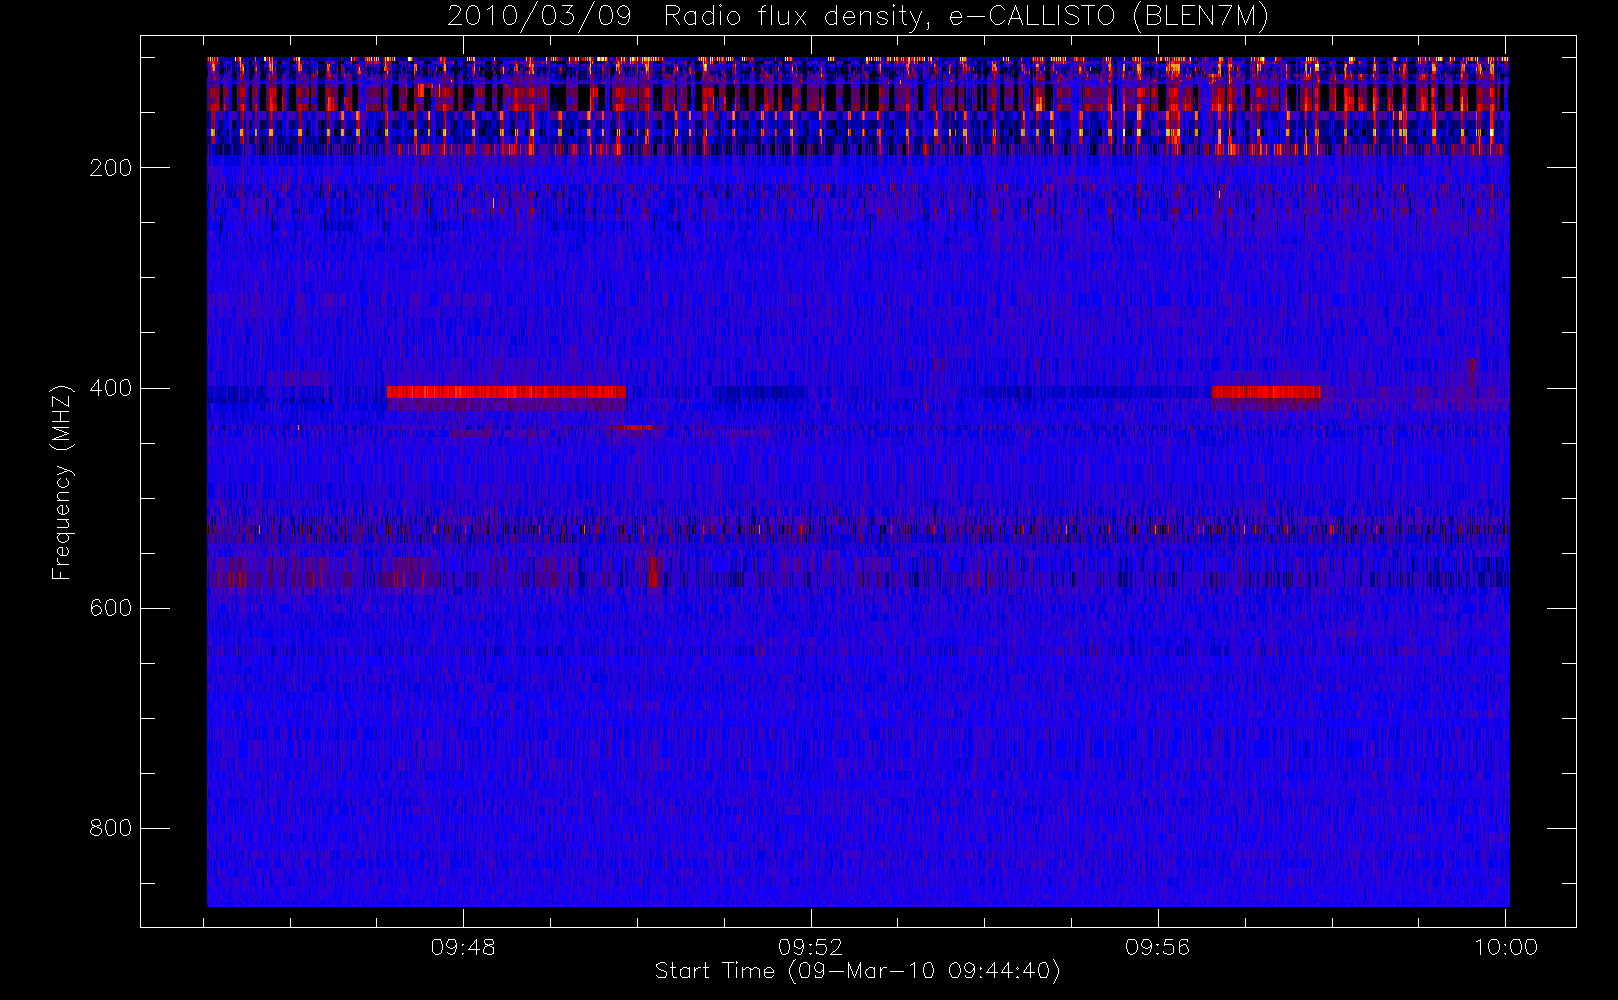Click the '600' frequency tick label
The height and width of the screenshot is (1000, 1618).
[x=111, y=608]
